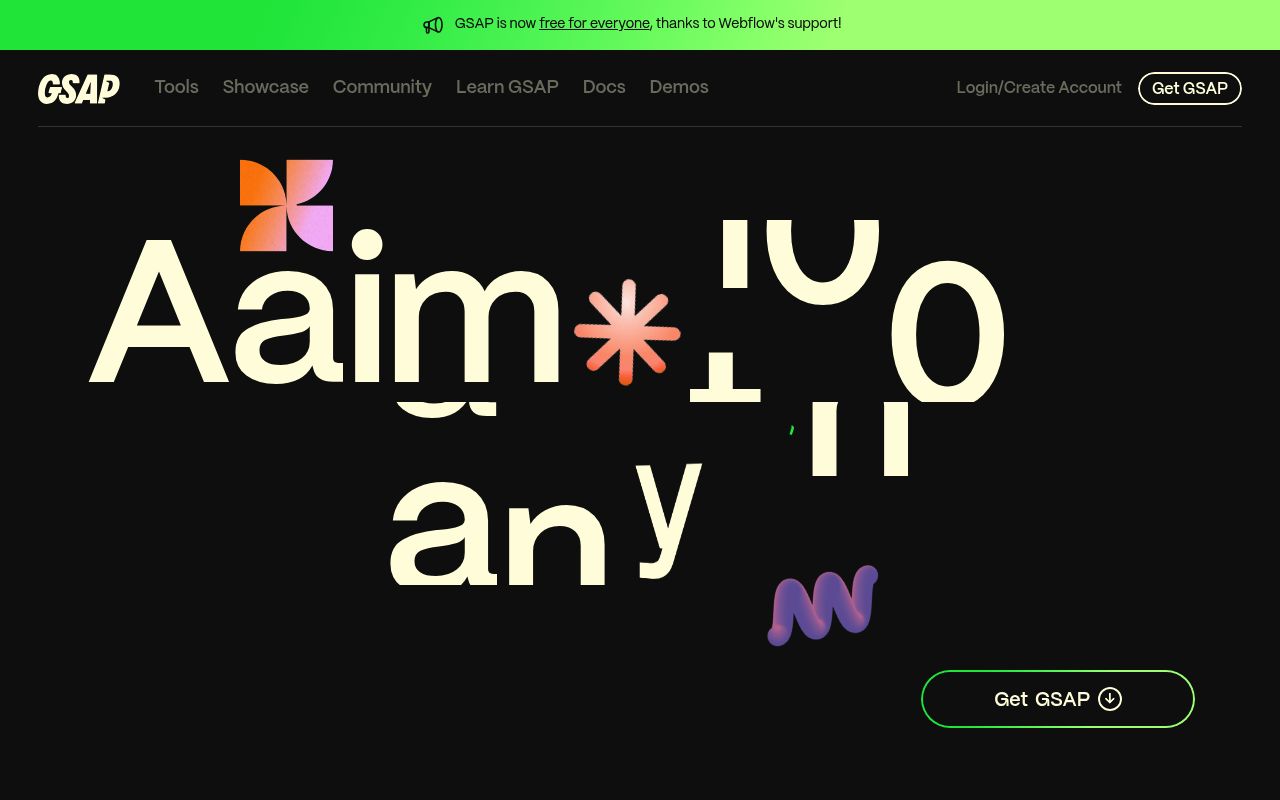Screen dimensions: 1280x800
Task: Open the "free for everyone" link
Action: [x=594, y=23]
